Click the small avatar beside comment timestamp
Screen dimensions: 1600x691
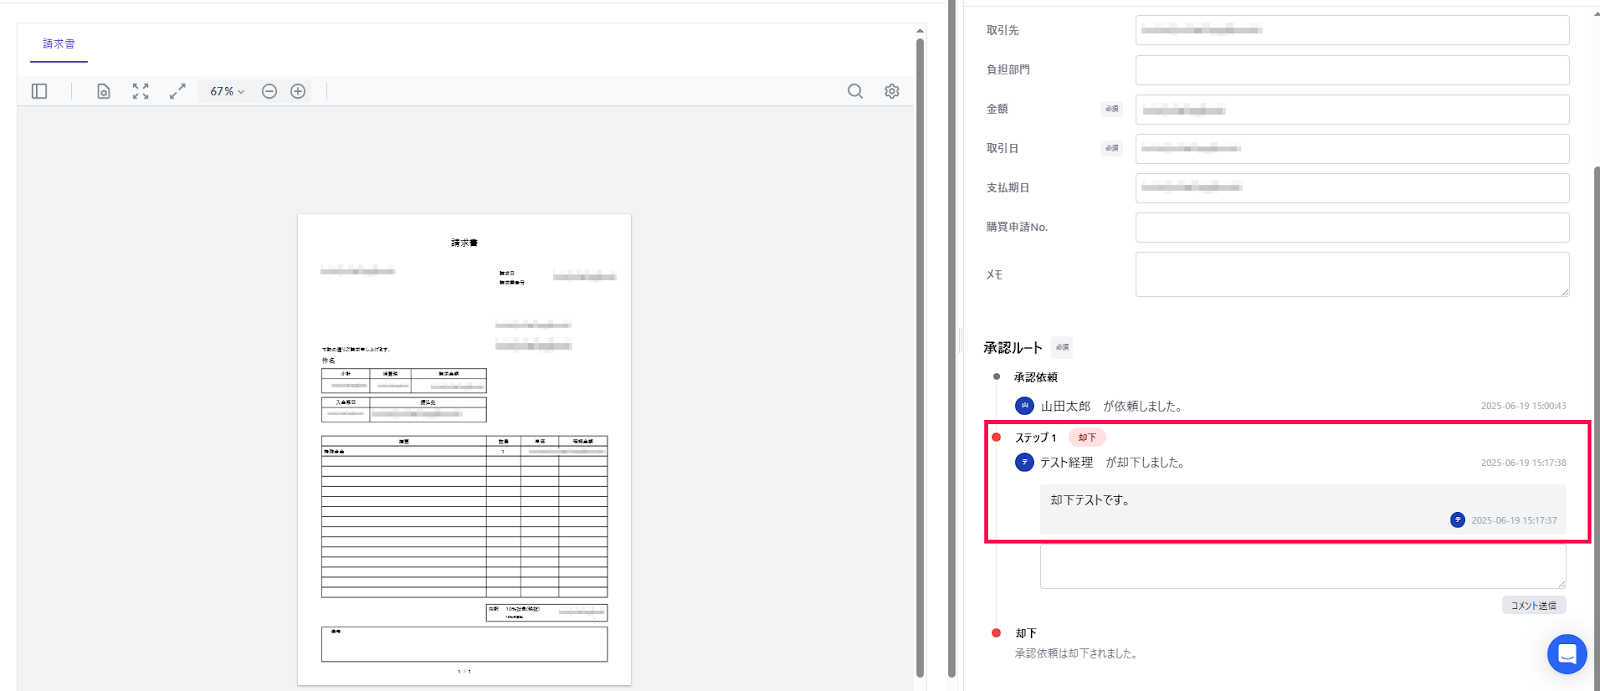pyautogui.click(x=1458, y=520)
